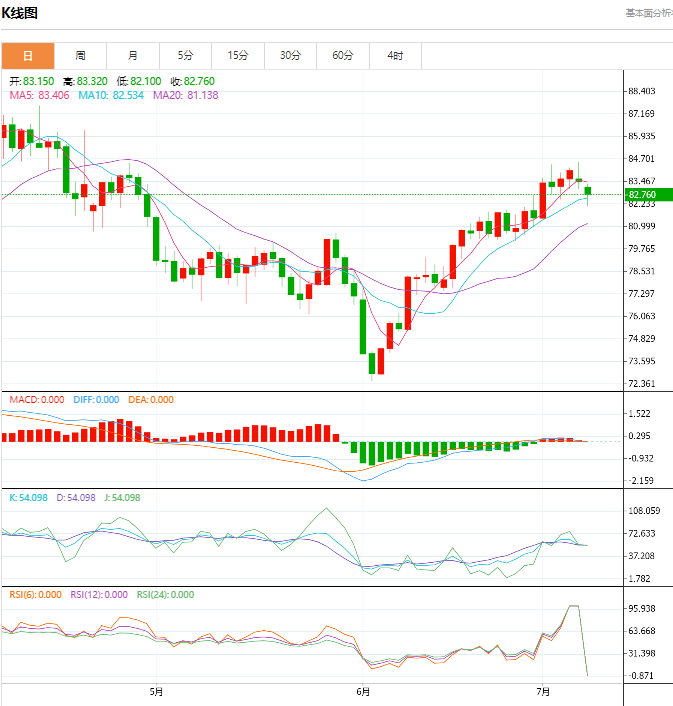
Task: Click the green 82.760 current price tag
Action: 649,195
